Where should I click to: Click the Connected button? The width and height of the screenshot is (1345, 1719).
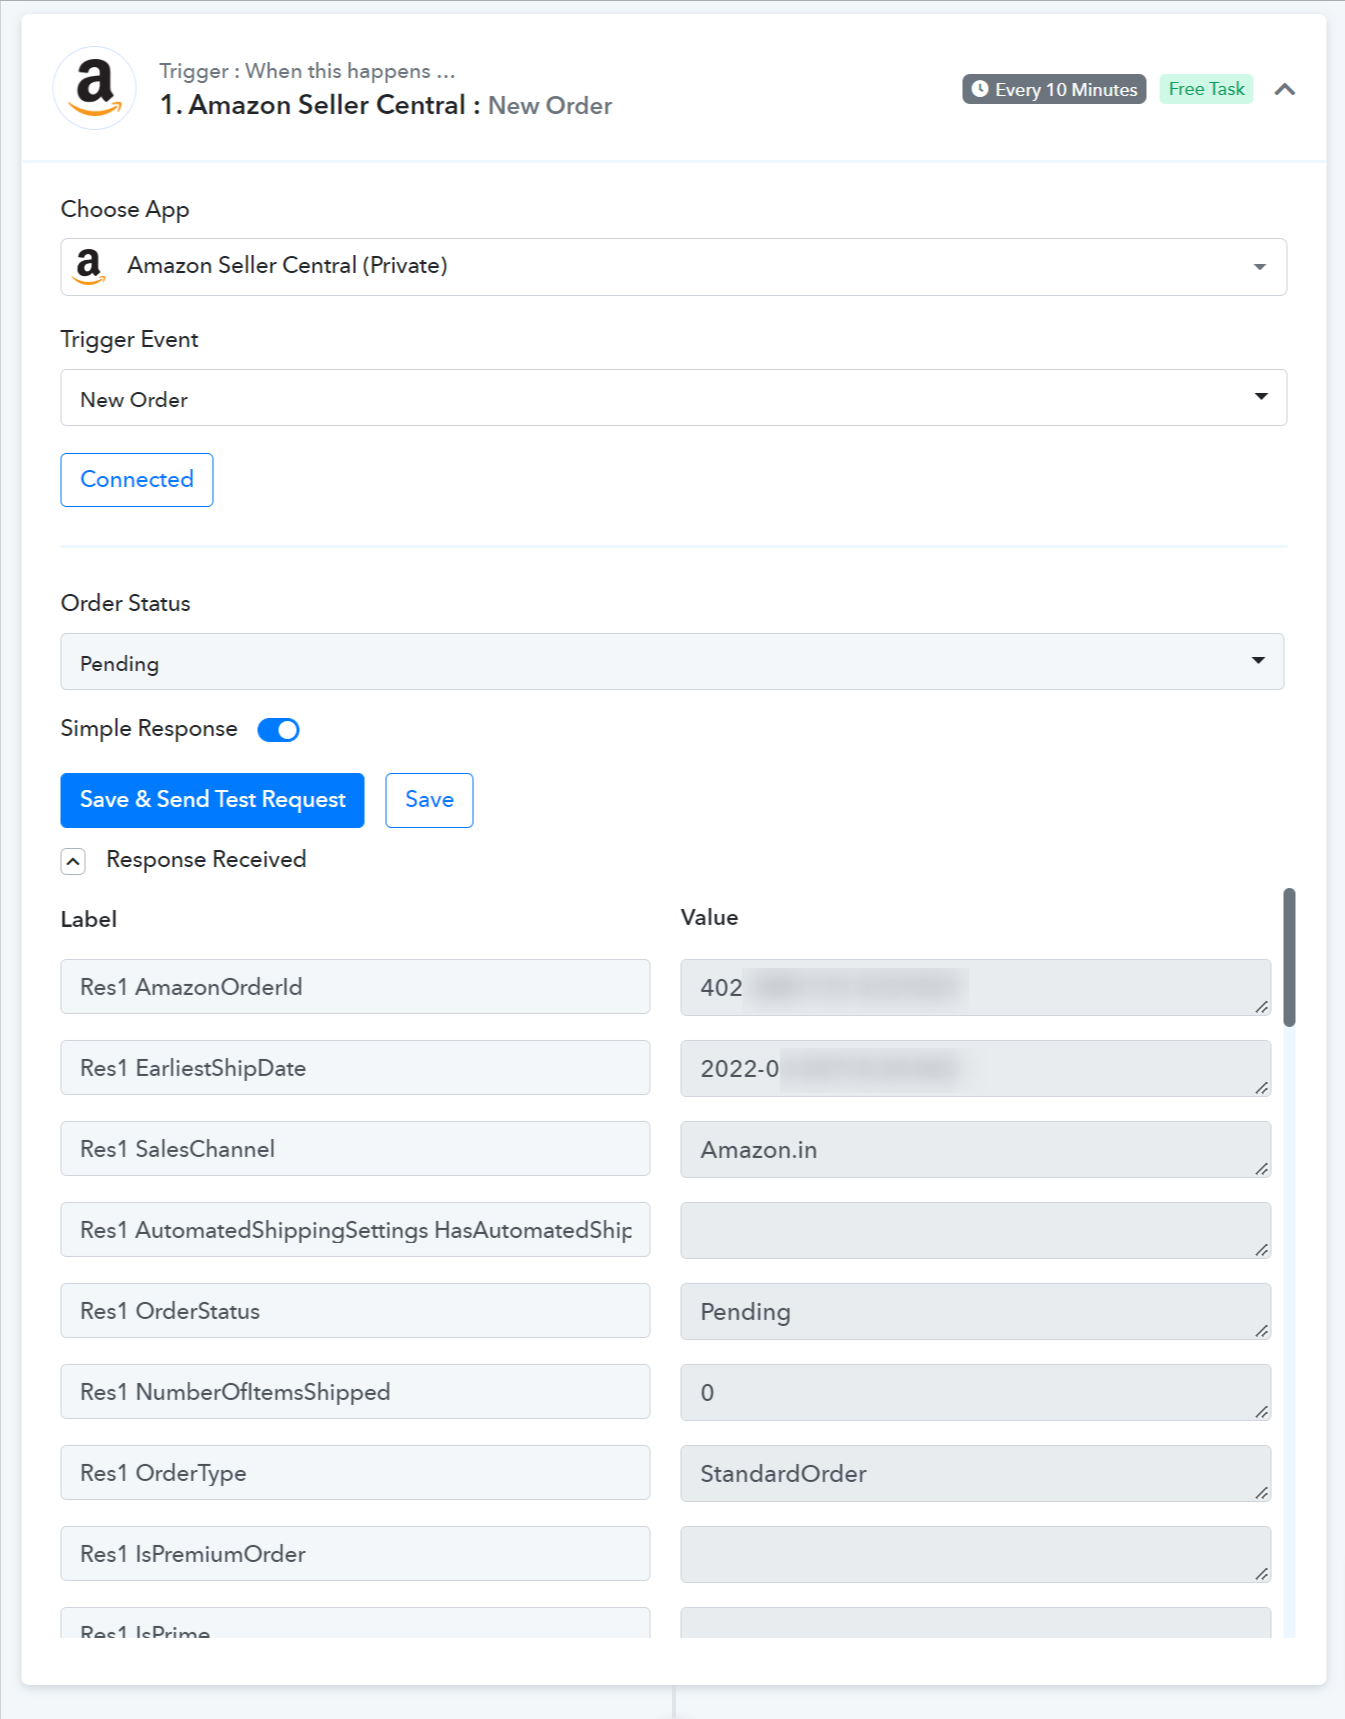[137, 480]
